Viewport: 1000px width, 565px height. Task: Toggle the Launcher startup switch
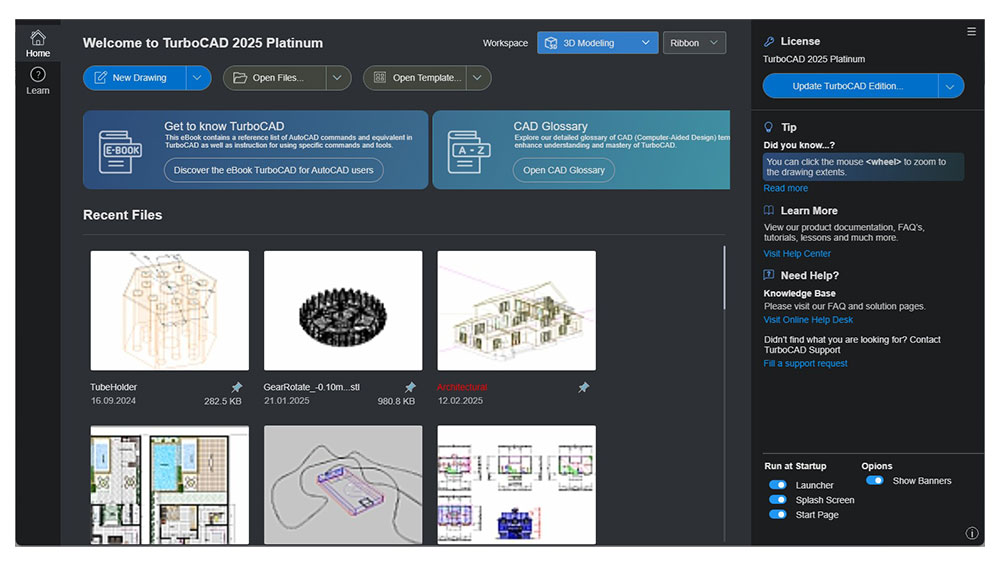pos(777,485)
